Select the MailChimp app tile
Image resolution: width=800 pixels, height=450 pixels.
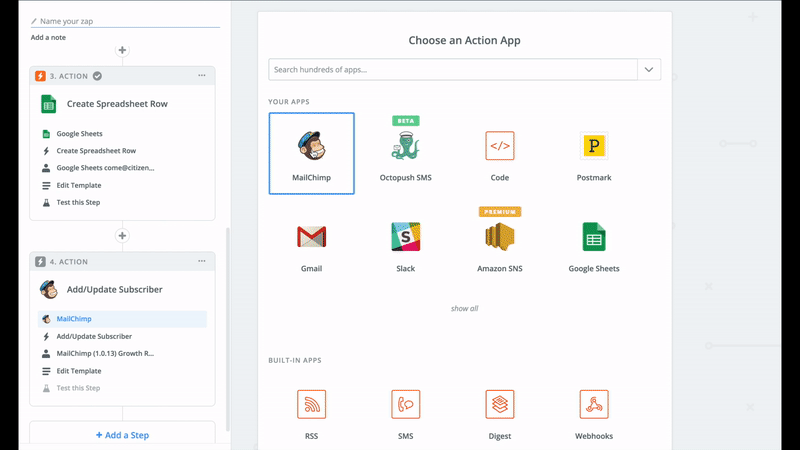point(311,154)
